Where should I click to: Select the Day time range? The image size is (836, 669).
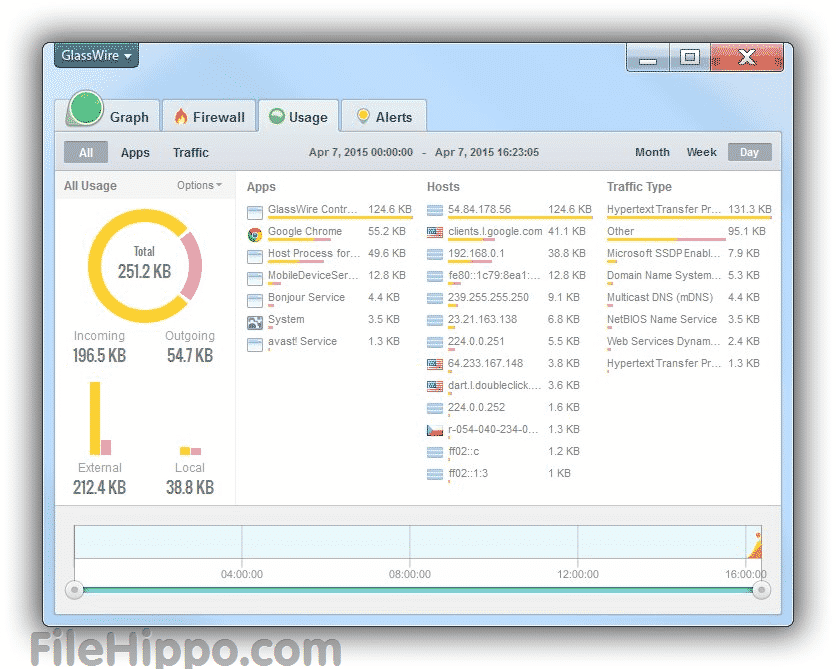(x=749, y=153)
